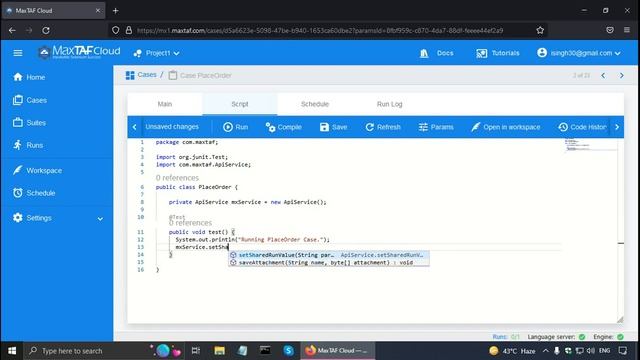
Task: Go to the previous case arrow
Action: point(603,76)
